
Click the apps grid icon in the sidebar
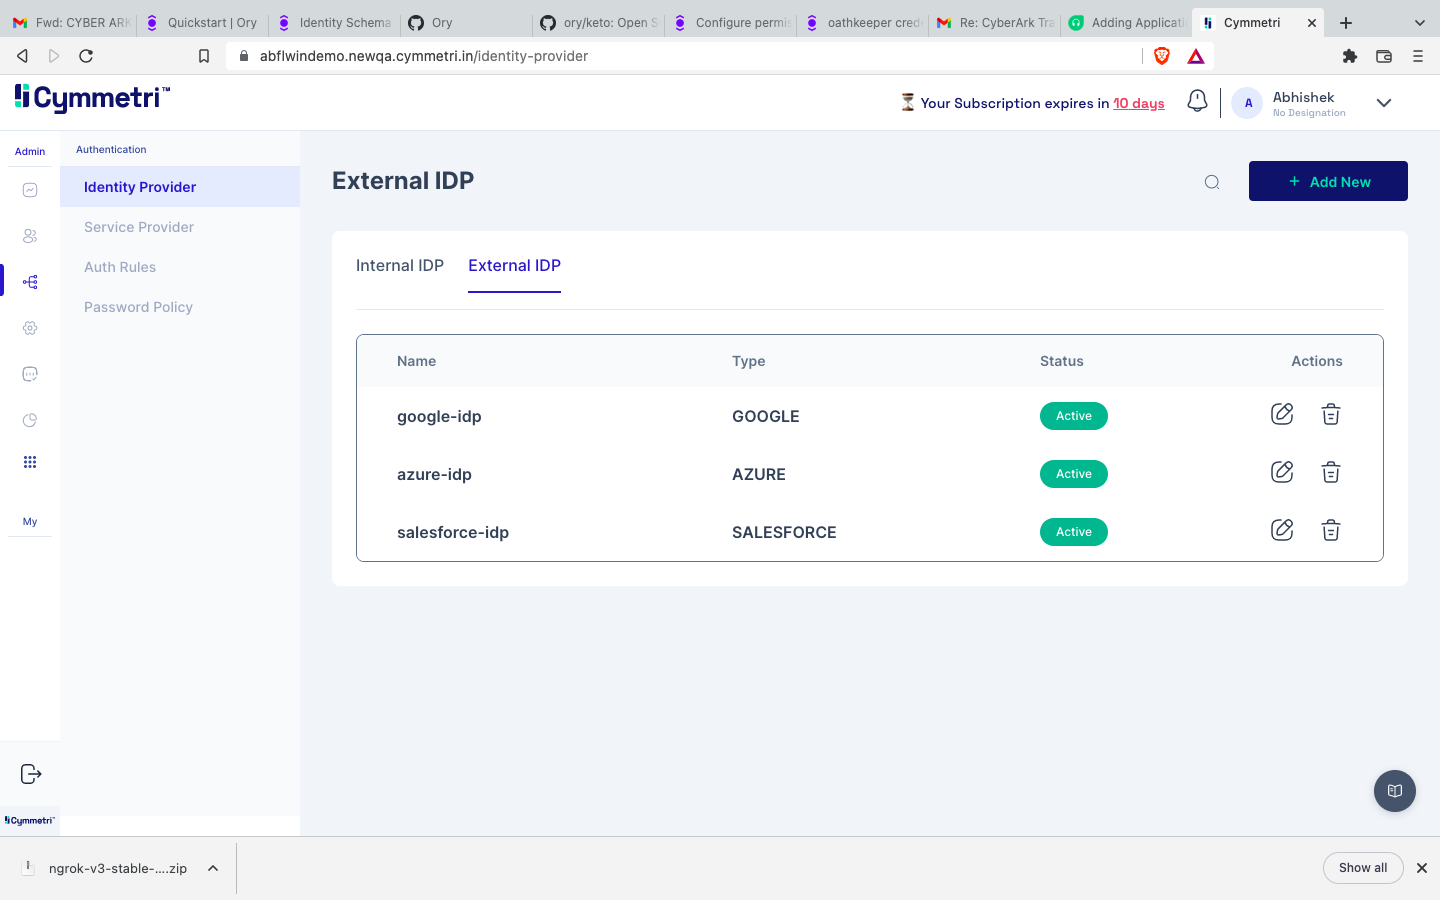point(30,461)
